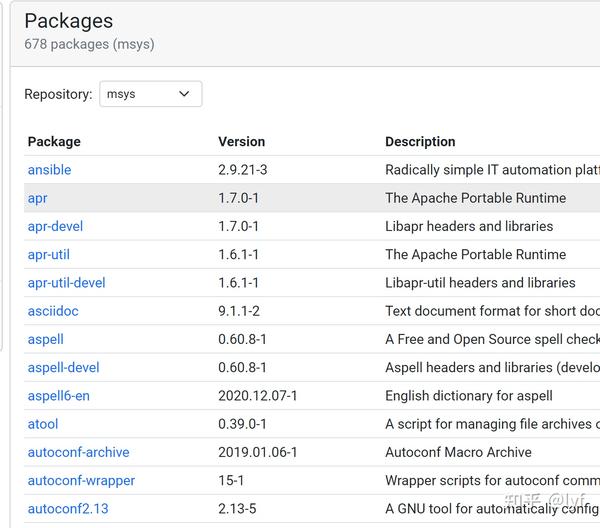This screenshot has height=528, width=600.
Task: Click 'Wrapper scripts for autoconf' description
Action: [x=492, y=481]
